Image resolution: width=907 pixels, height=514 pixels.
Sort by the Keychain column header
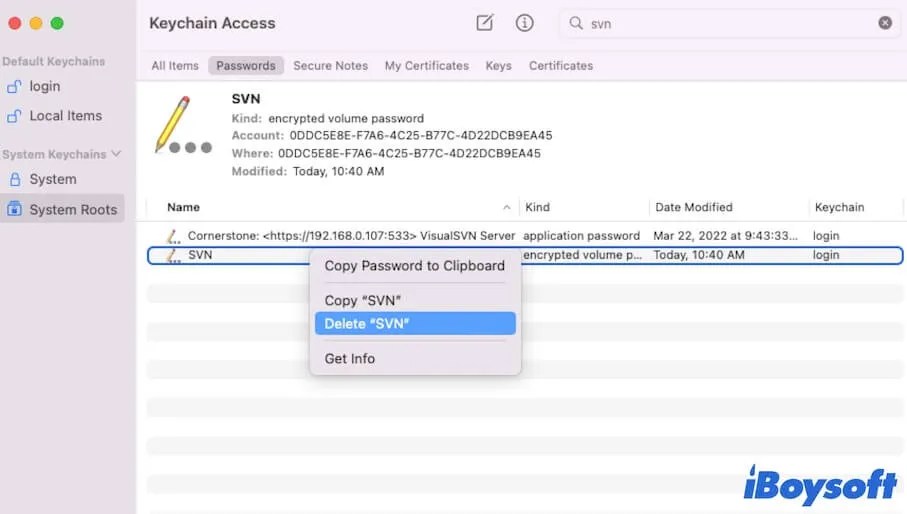839,207
